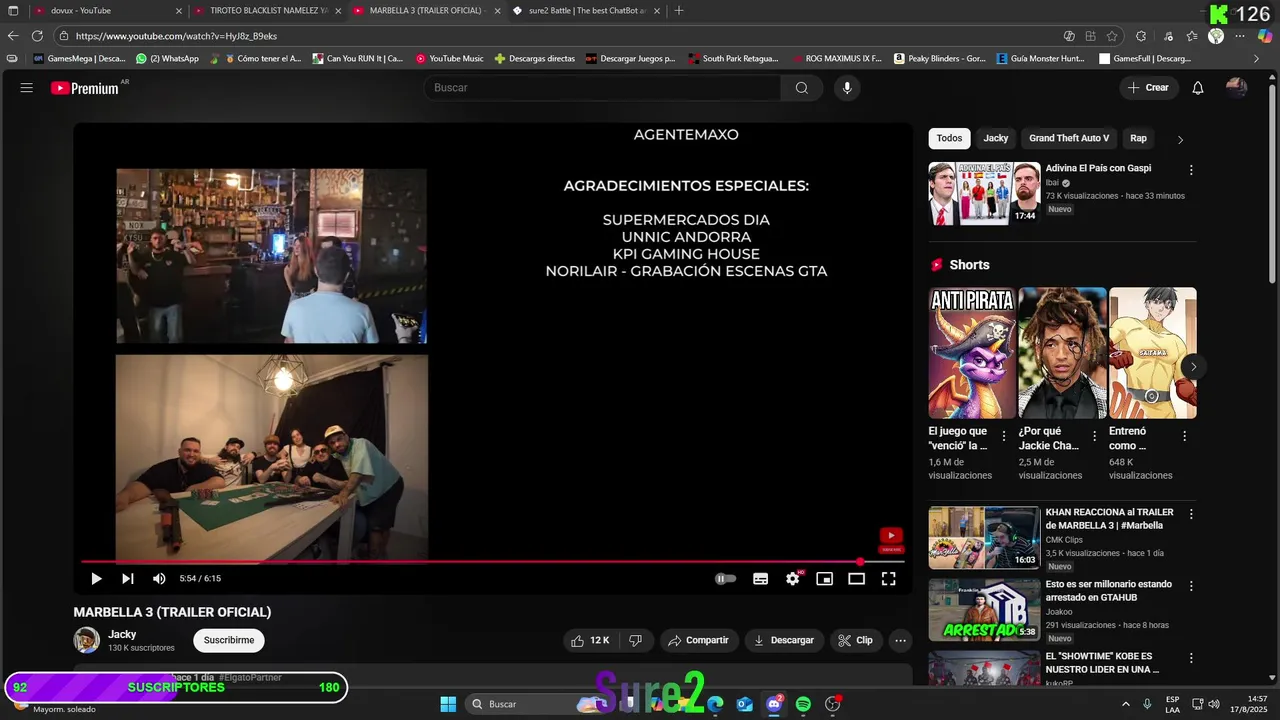Open options for El juego que venció short
The image size is (1280, 720).
[1004, 436]
